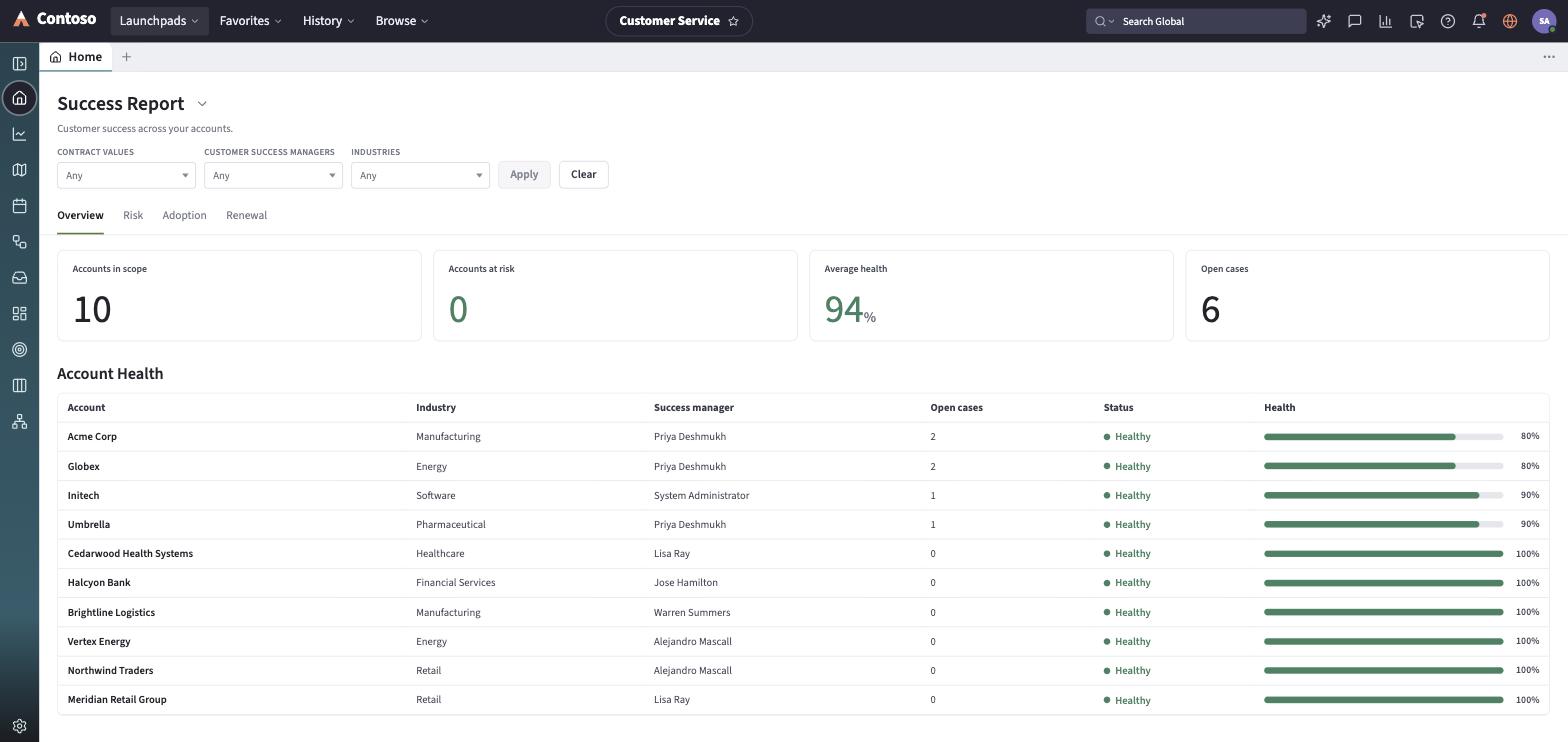The width and height of the screenshot is (1568, 742).
Task: Open the columns board sidebar icon
Action: coord(19,386)
